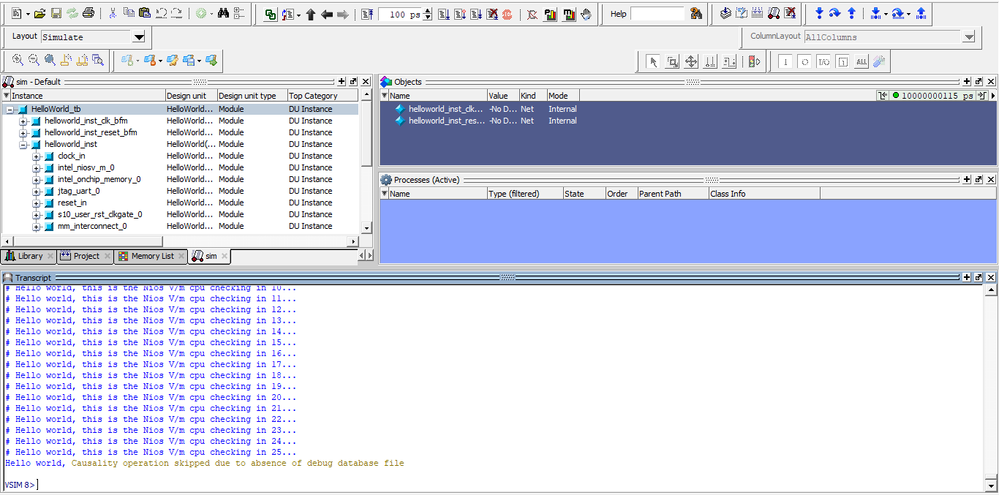Collapse the helloworld_inst node
This screenshot has height=495, width=999.
pyautogui.click(x=24, y=145)
